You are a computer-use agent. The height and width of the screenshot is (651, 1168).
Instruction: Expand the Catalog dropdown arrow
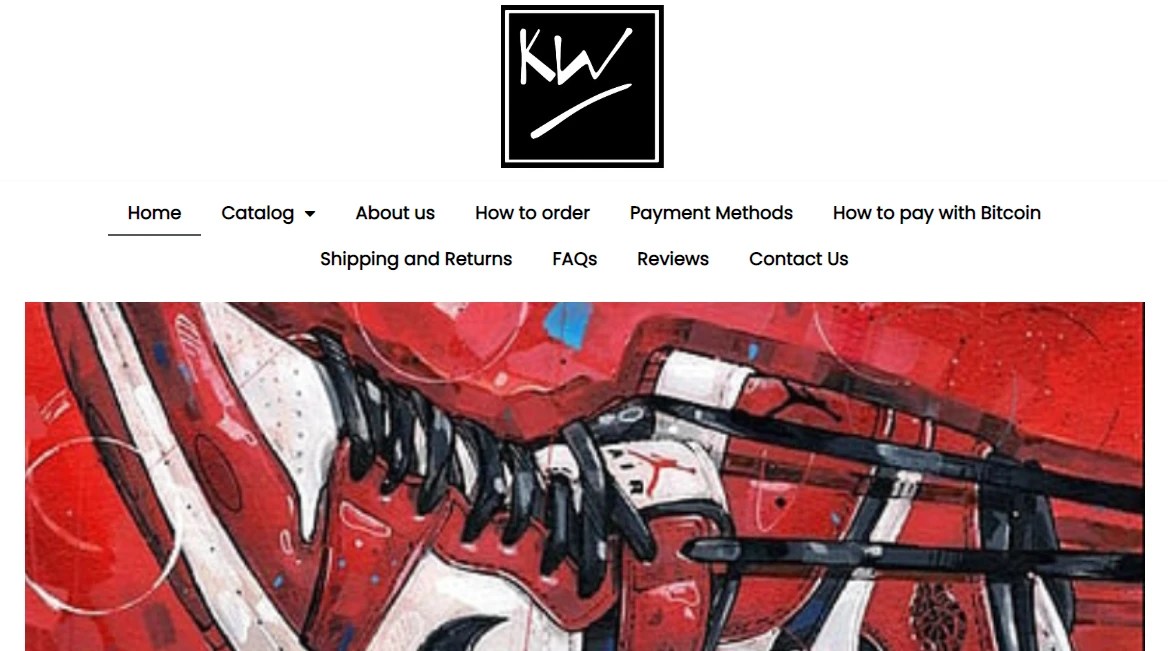point(310,214)
